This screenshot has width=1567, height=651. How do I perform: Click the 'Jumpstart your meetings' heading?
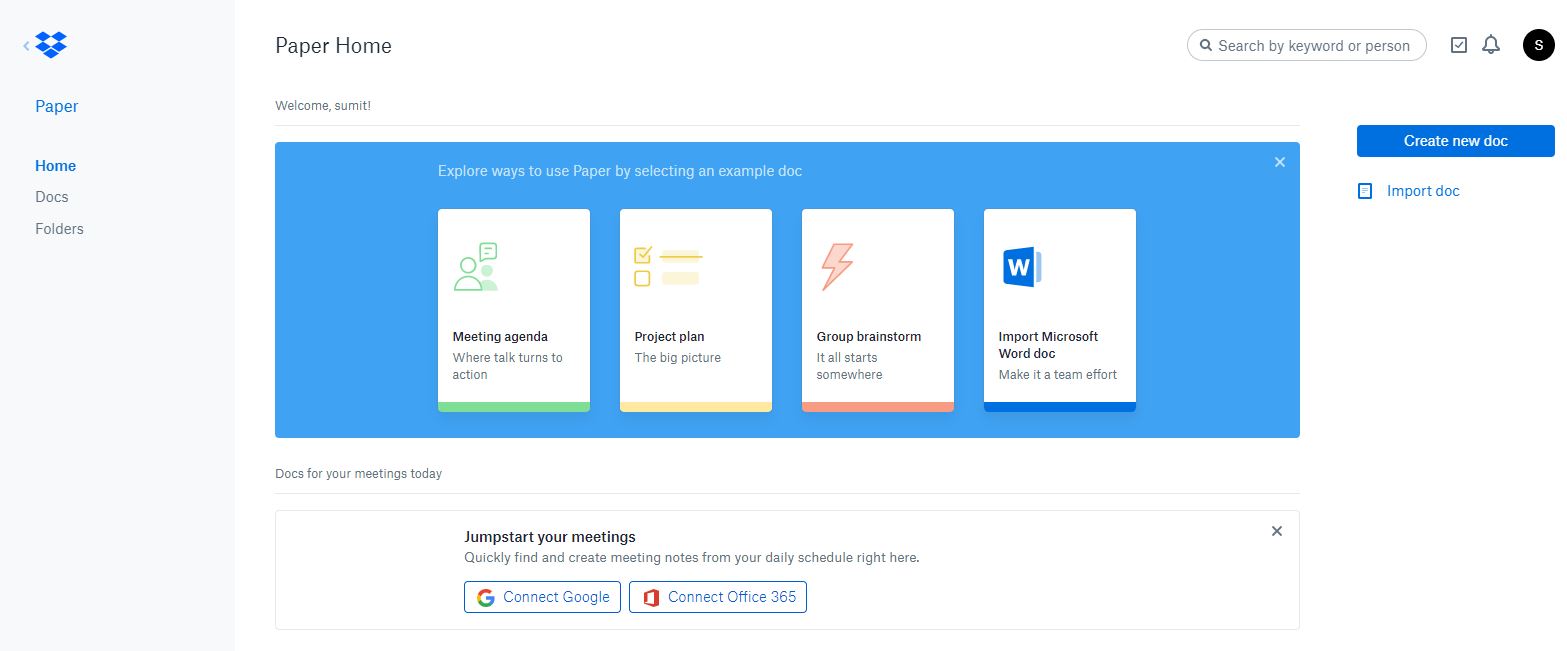pyautogui.click(x=550, y=537)
